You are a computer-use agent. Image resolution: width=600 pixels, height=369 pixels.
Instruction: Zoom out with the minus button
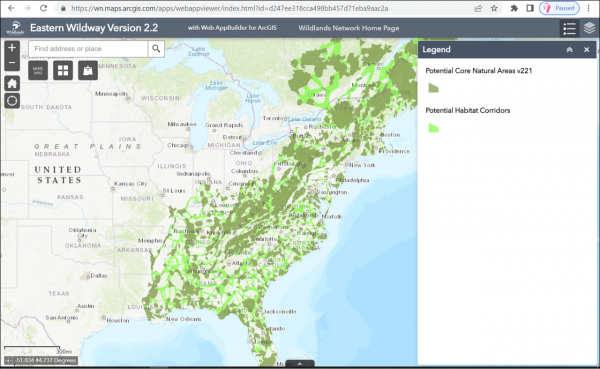pos(12,63)
